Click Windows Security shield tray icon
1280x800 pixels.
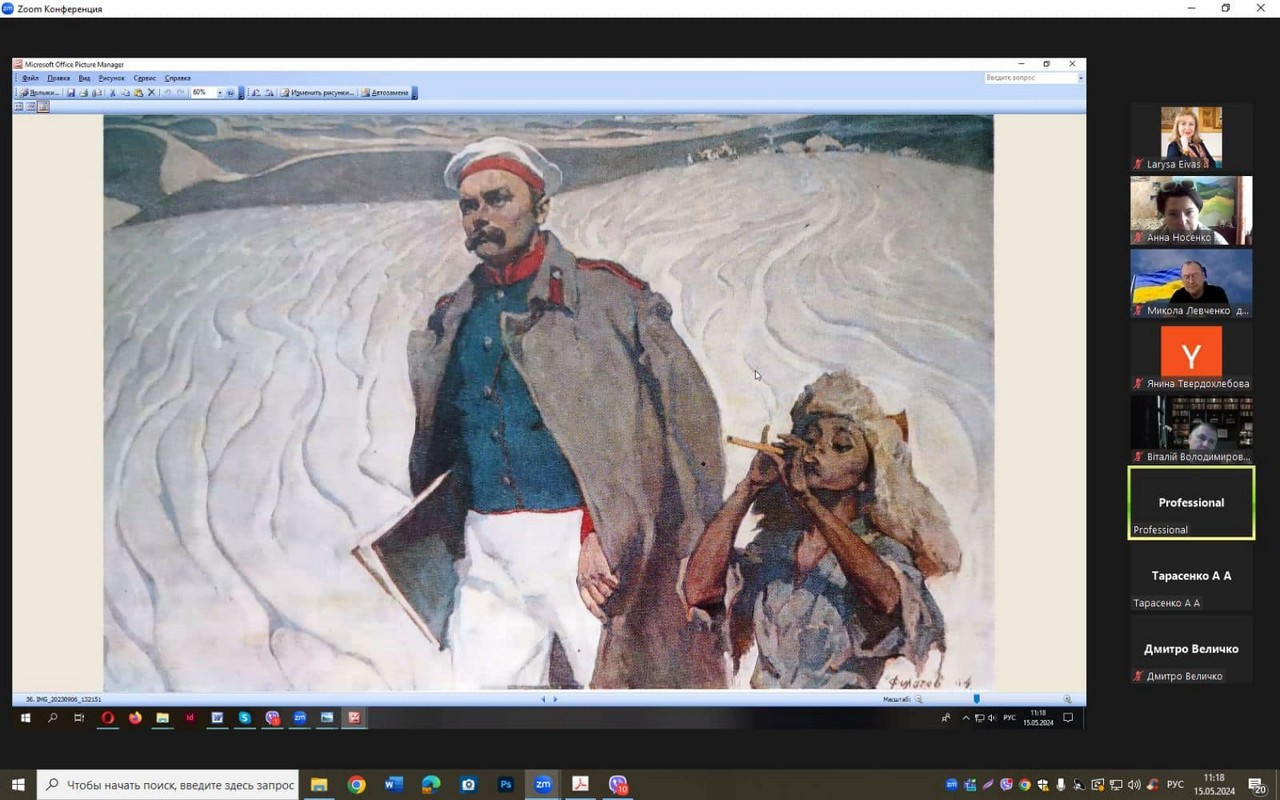pos(1043,785)
